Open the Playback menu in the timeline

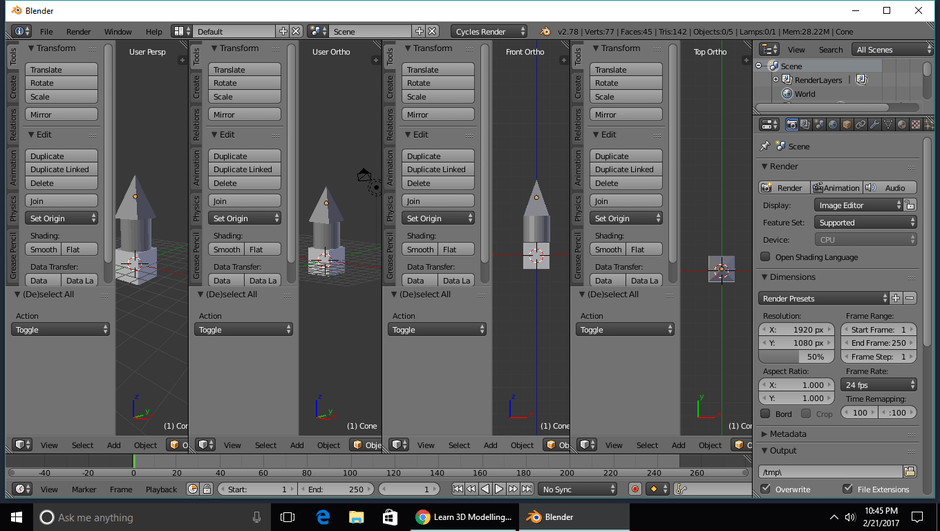161,489
